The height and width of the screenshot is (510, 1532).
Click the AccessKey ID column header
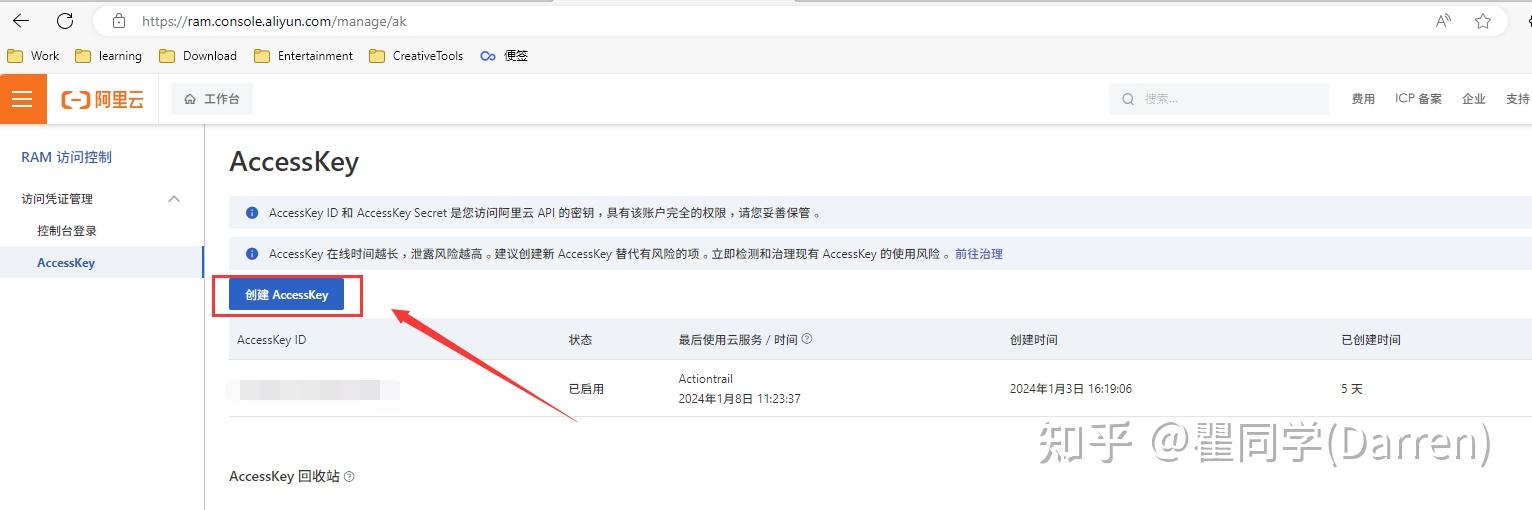(x=272, y=340)
